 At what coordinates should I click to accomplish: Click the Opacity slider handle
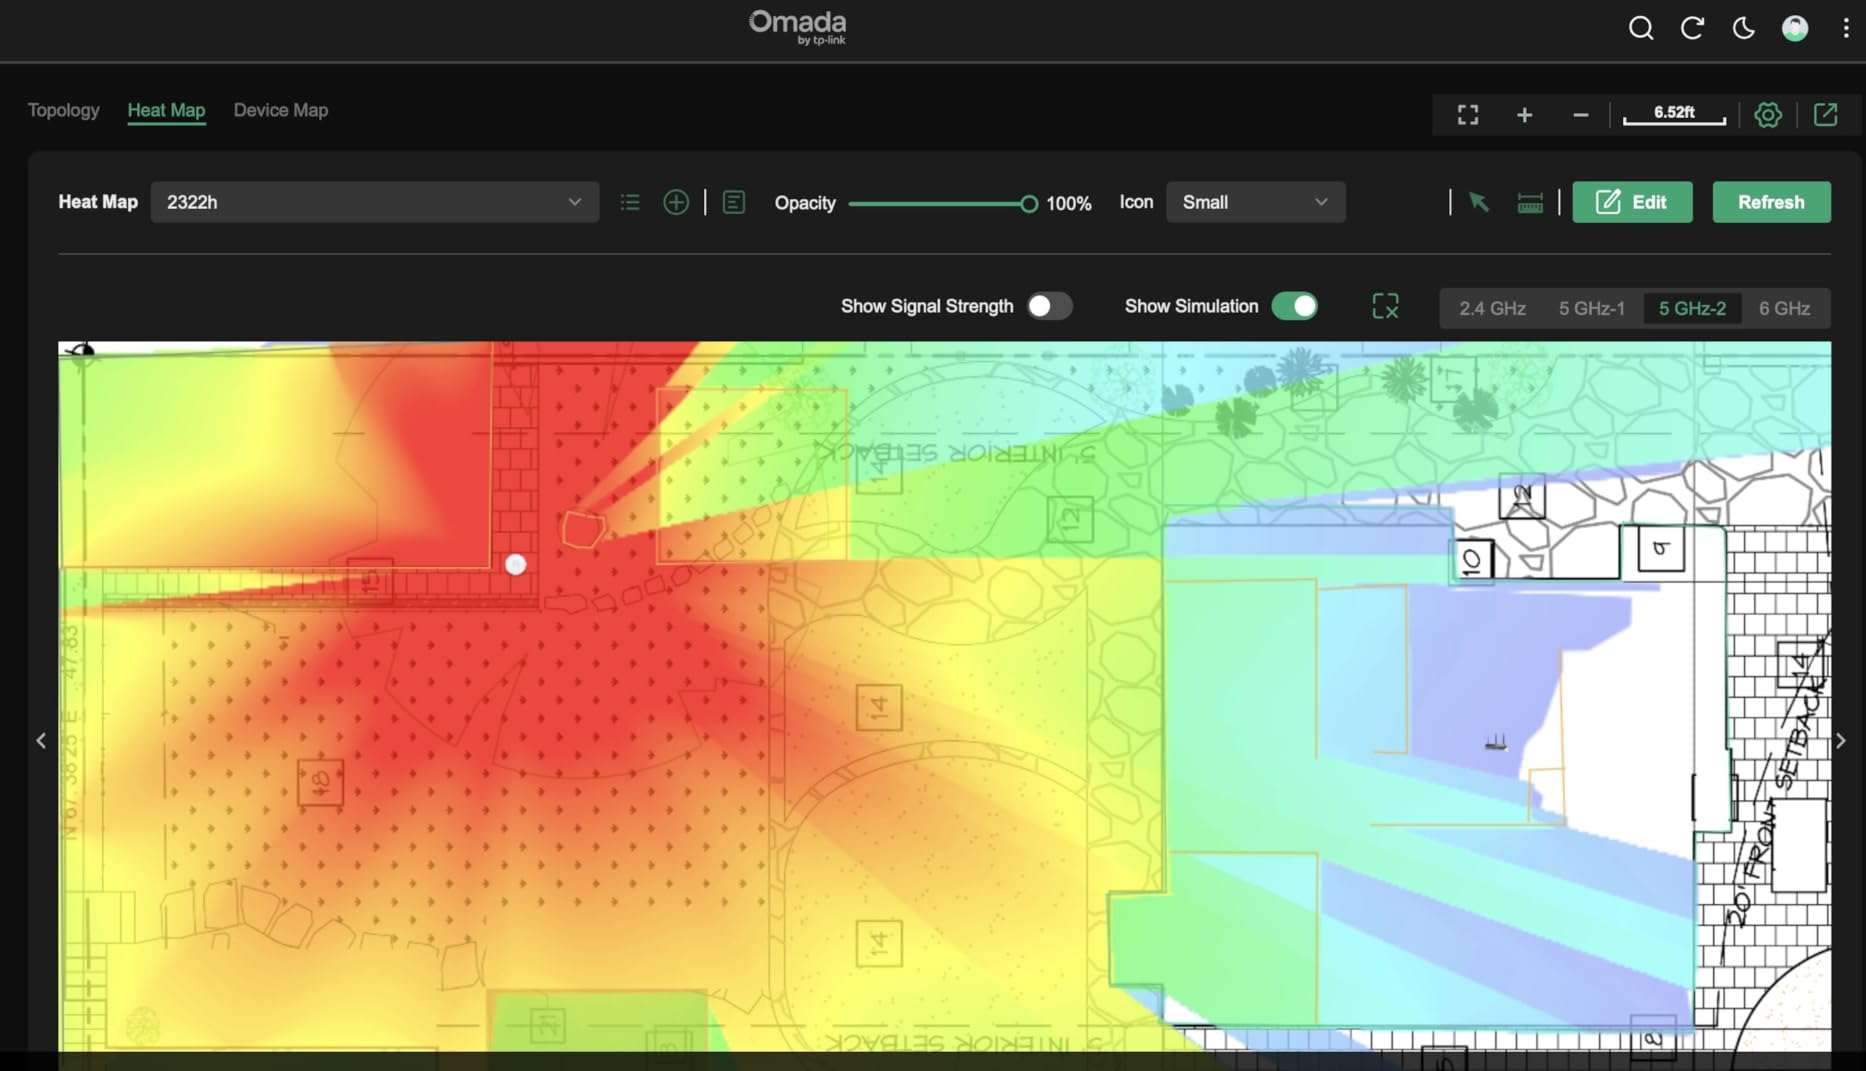click(x=1028, y=204)
